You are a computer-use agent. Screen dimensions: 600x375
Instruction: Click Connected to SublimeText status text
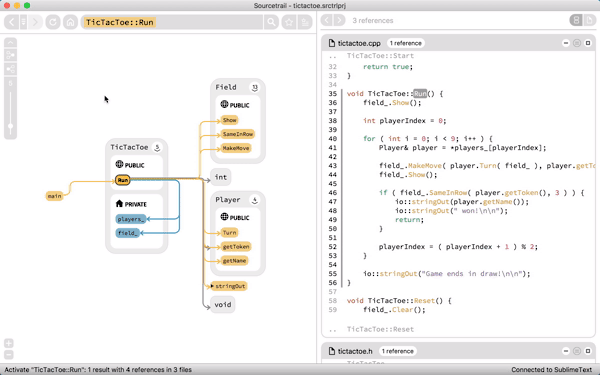tap(551, 370)
